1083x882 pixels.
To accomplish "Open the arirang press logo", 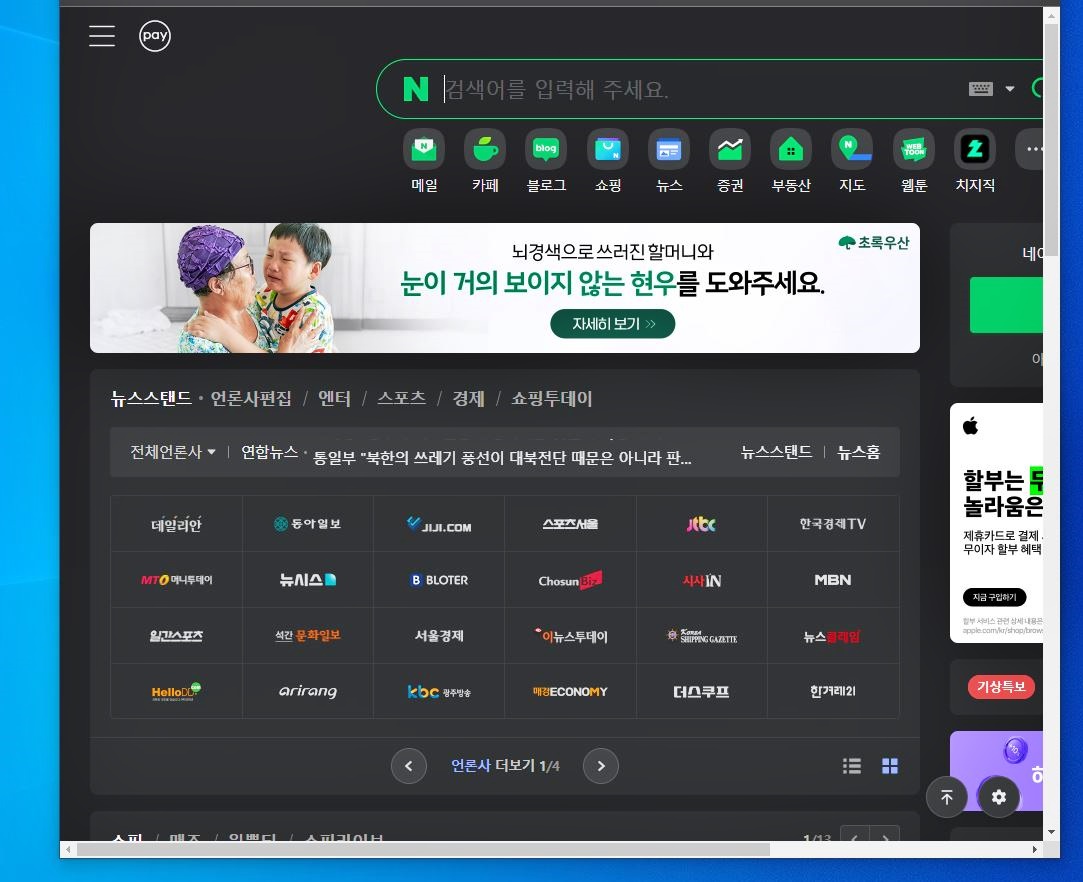I will tap(307, 691).
